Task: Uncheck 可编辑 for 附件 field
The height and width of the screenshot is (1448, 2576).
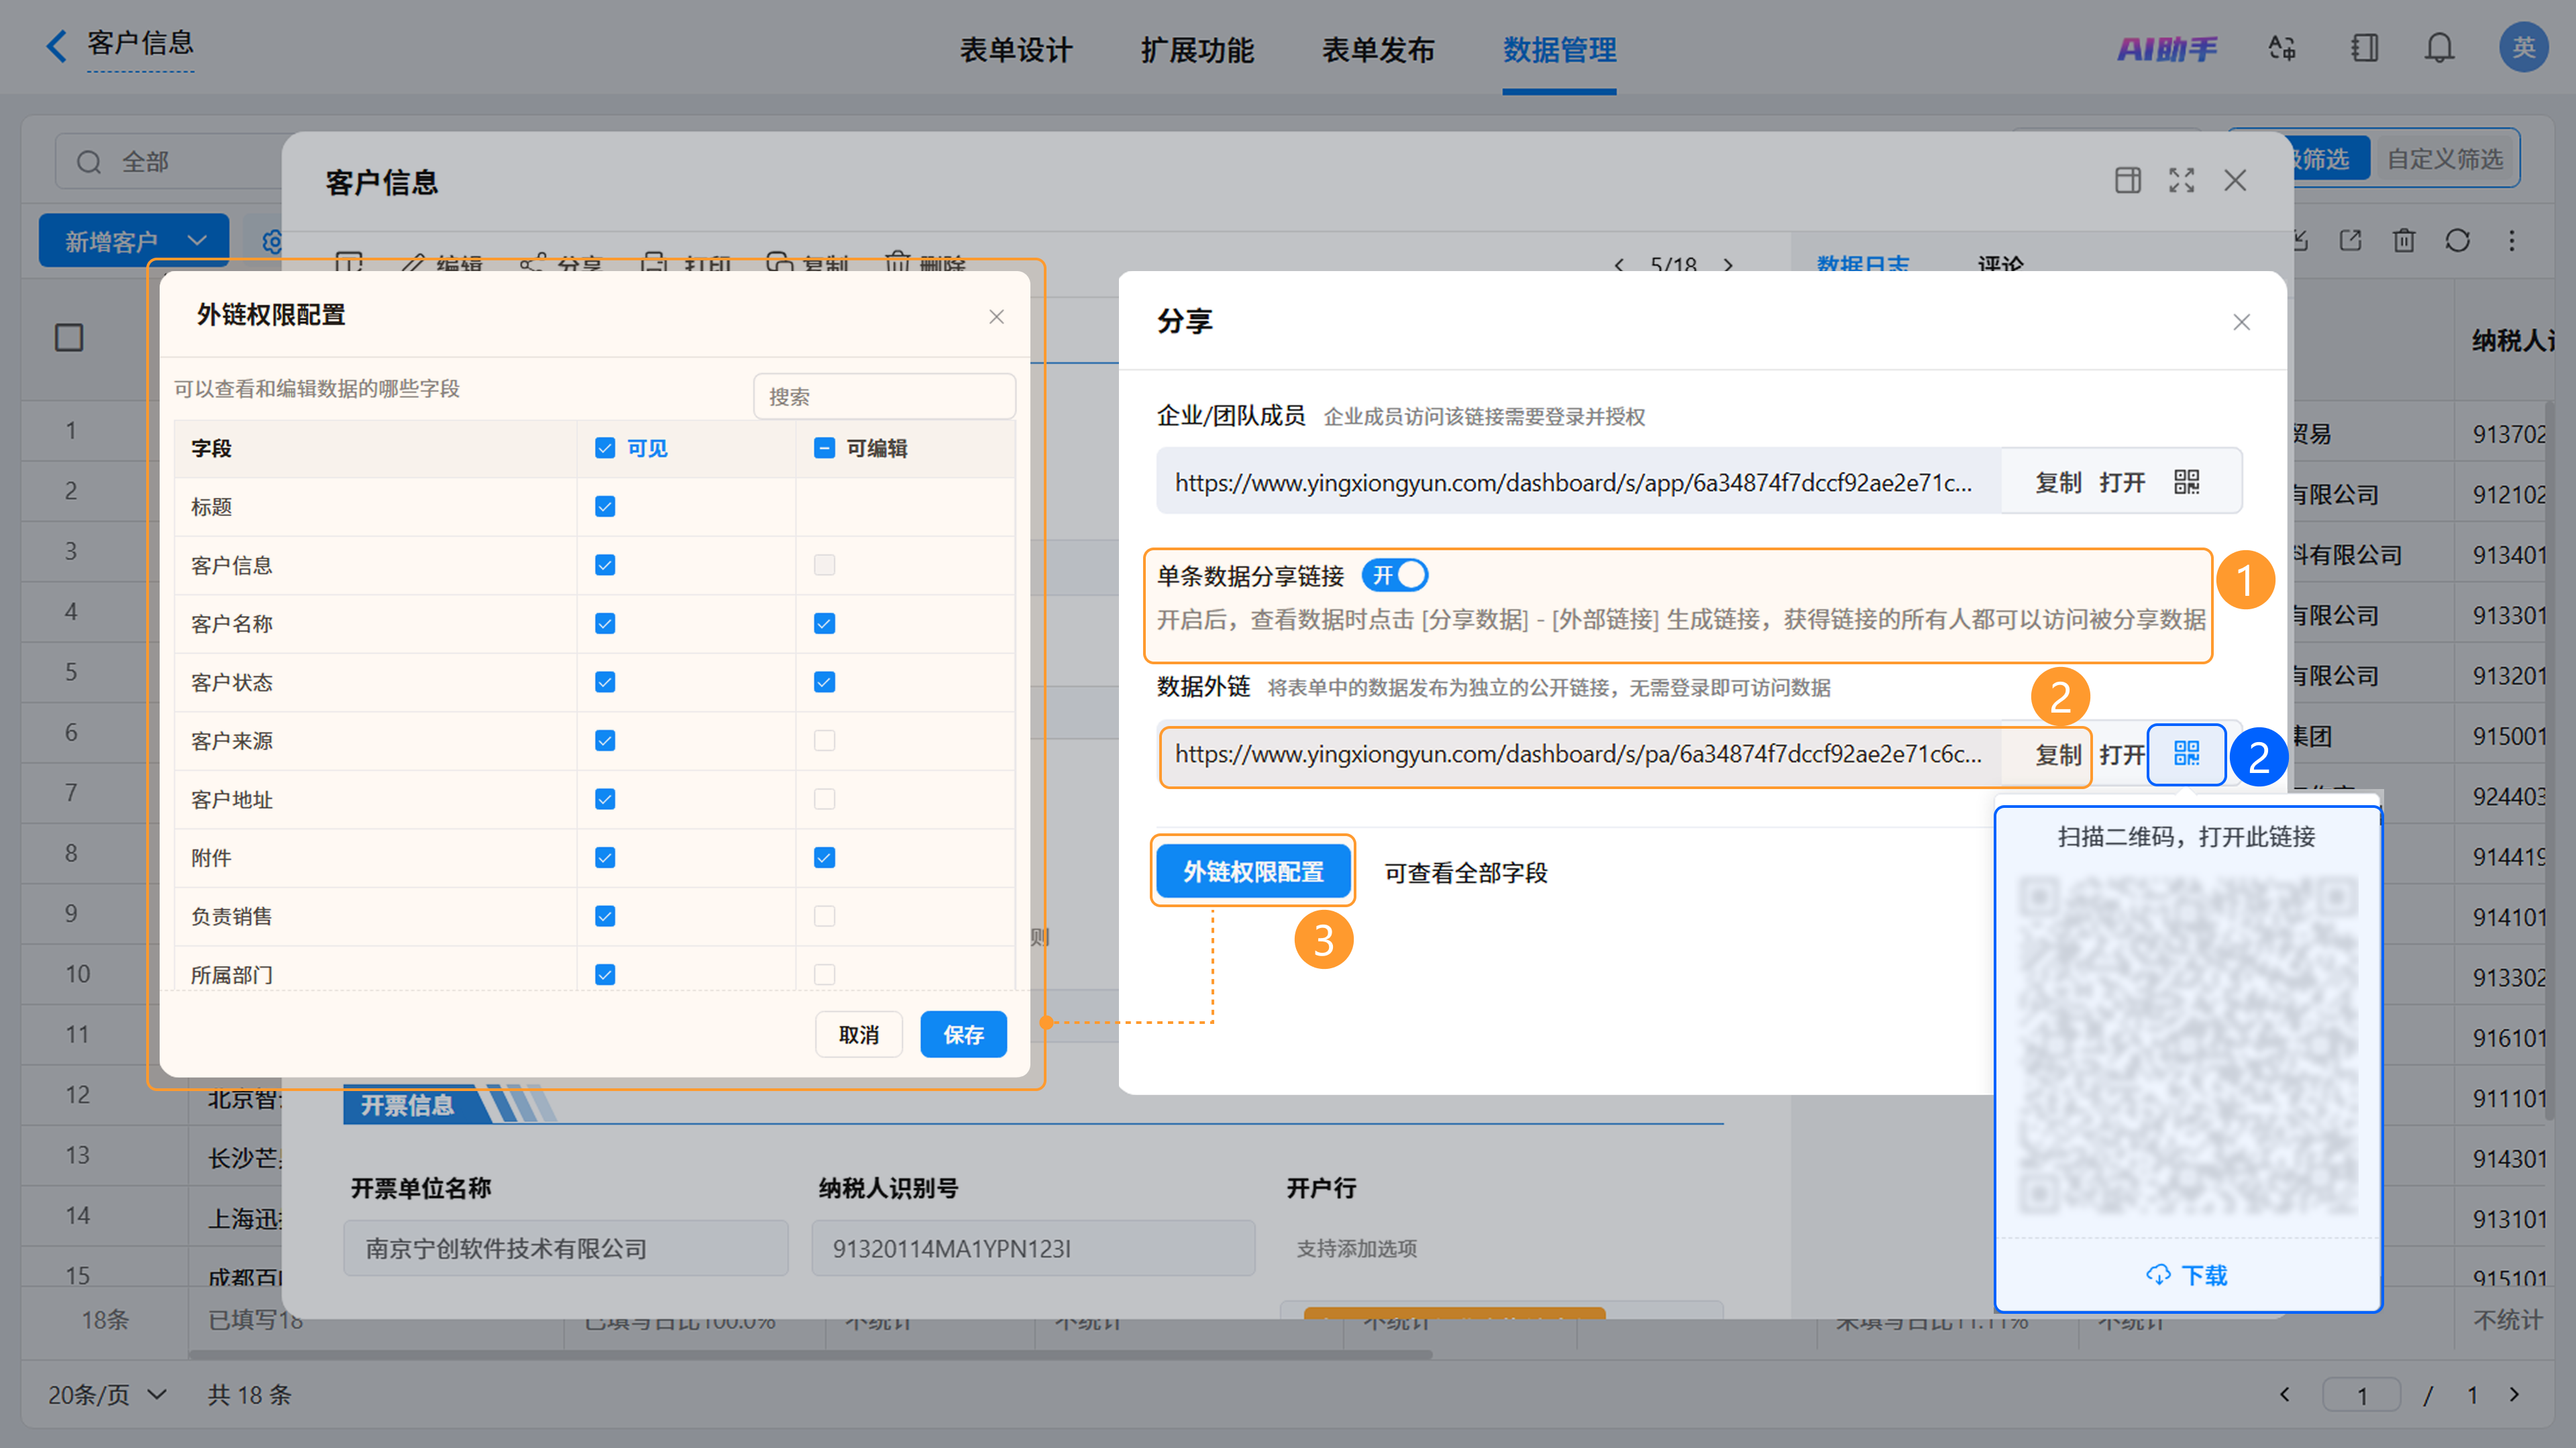Action: click(x=824, y=858)
